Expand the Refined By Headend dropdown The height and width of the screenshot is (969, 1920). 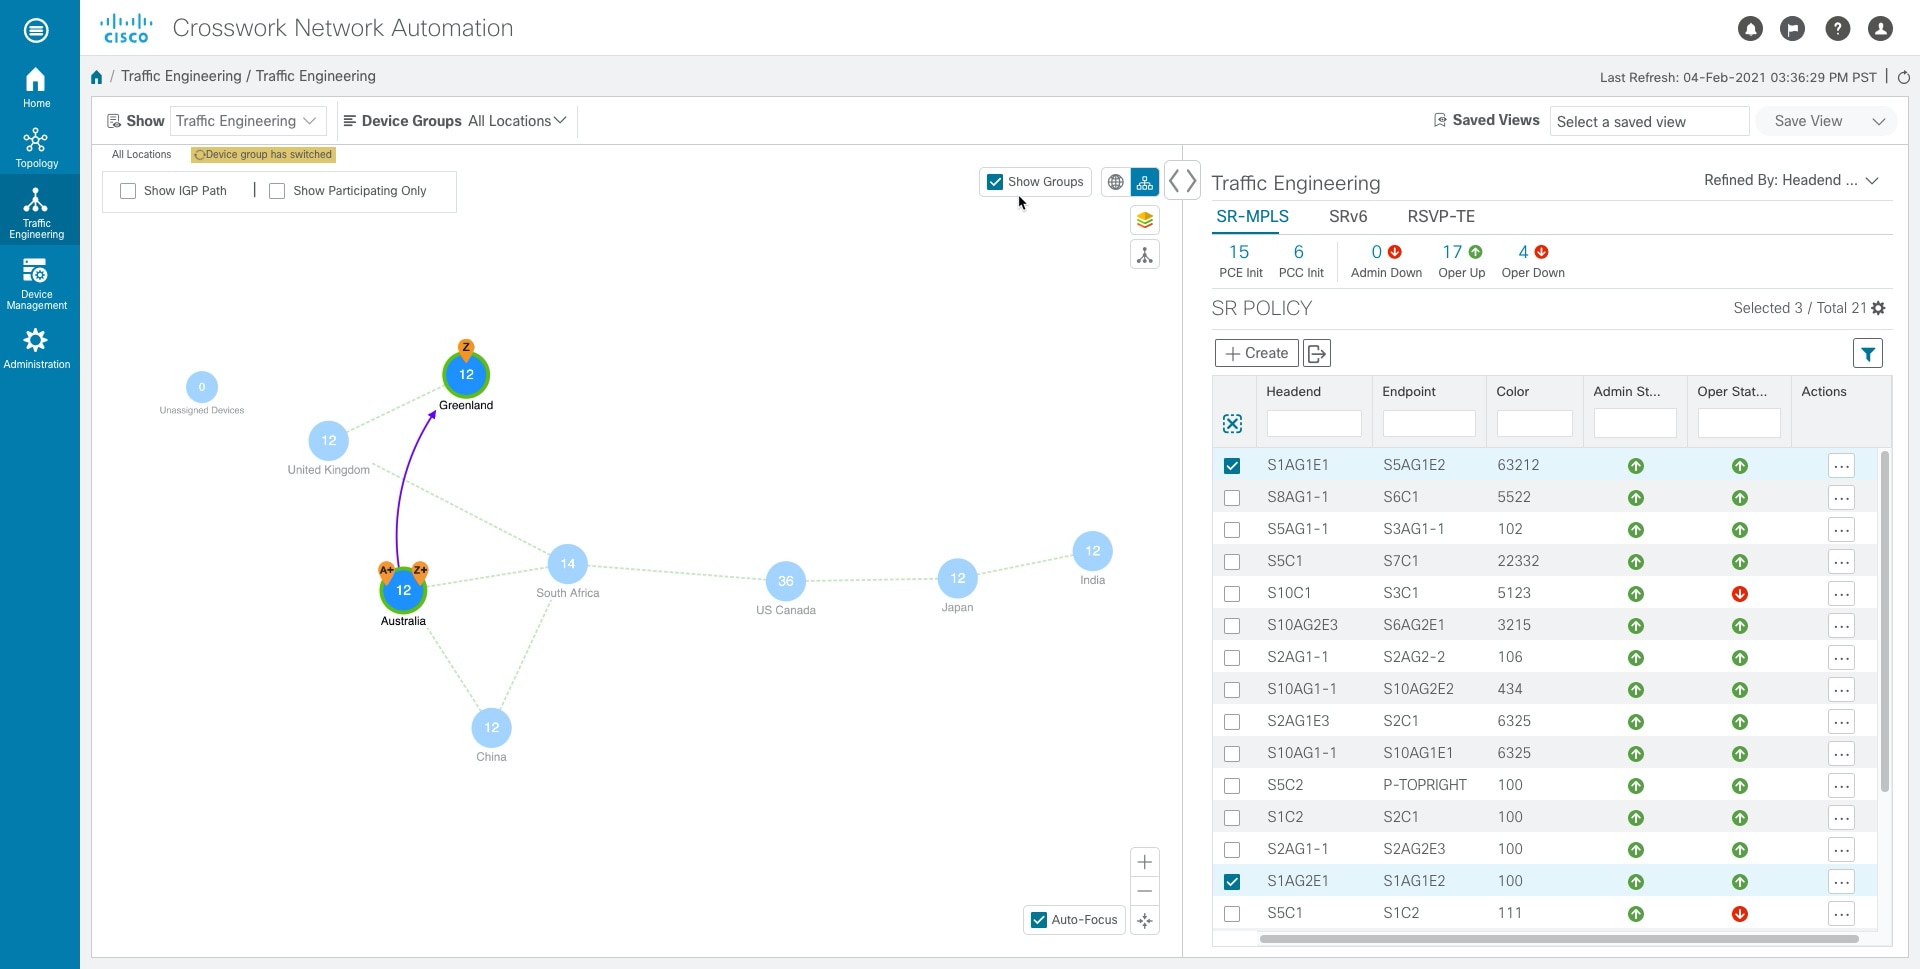(x=1791, y=180)
